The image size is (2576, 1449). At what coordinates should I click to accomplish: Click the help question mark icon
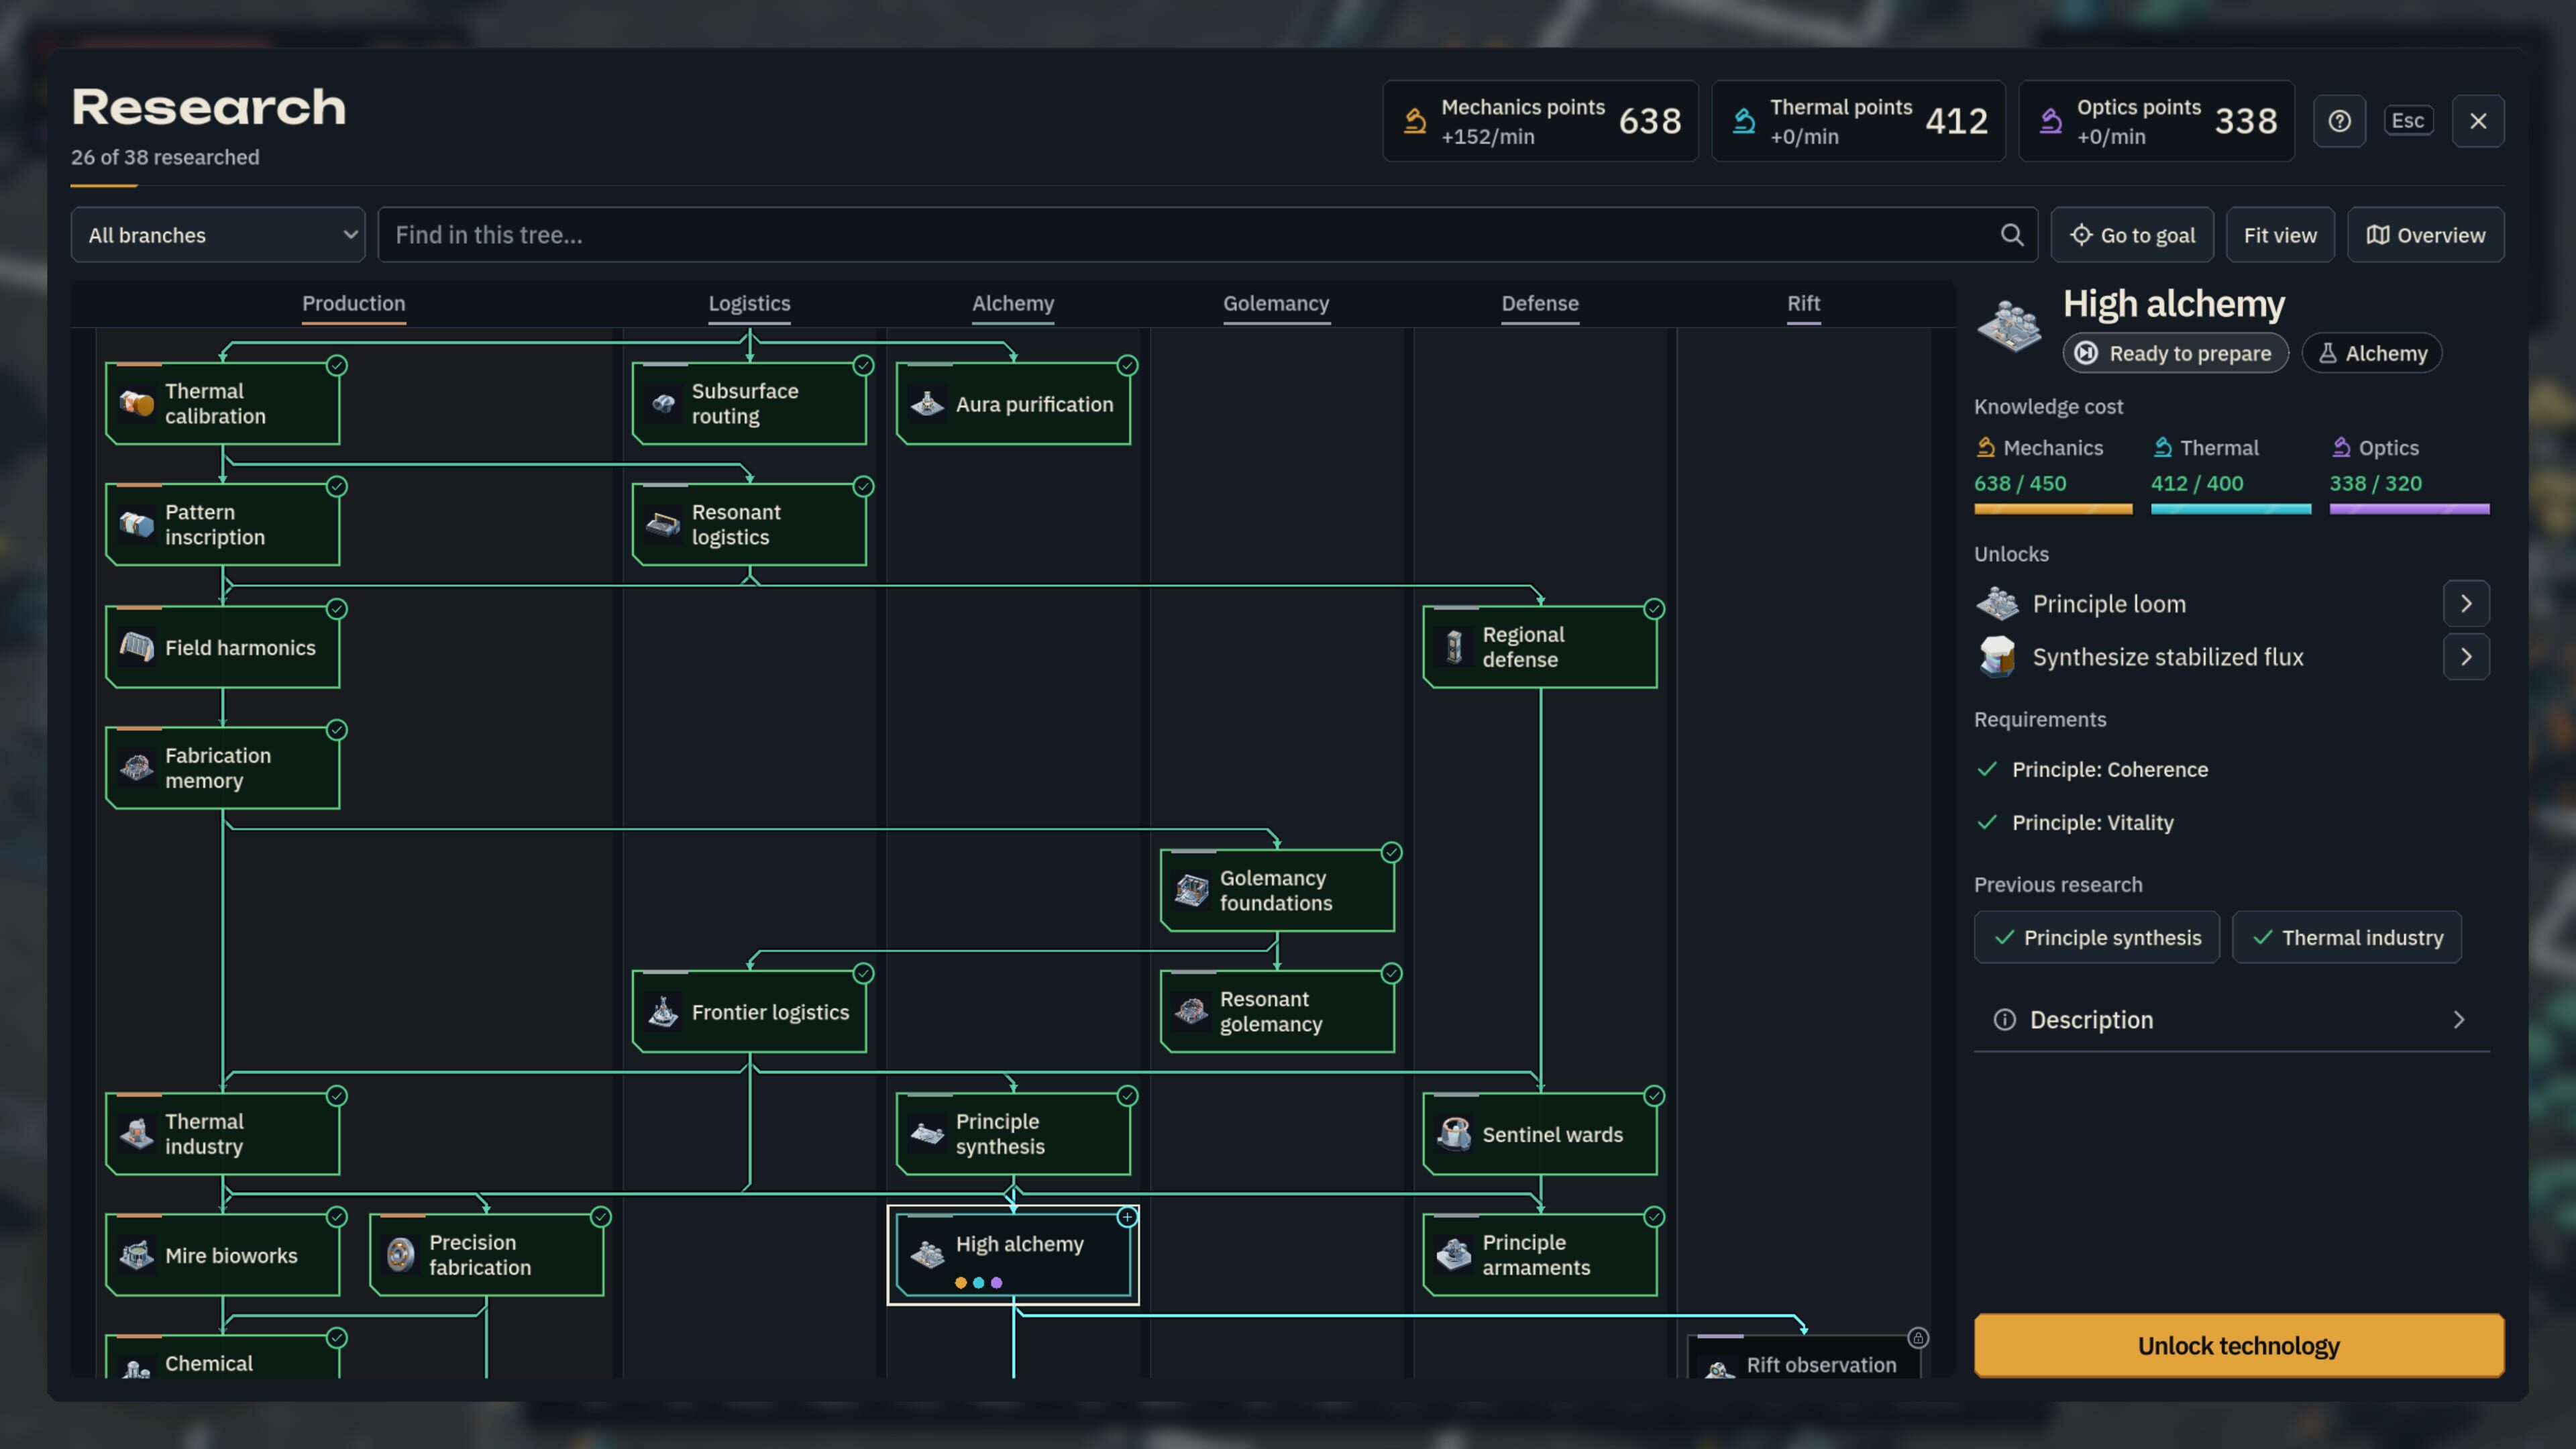coord(2339,121)
